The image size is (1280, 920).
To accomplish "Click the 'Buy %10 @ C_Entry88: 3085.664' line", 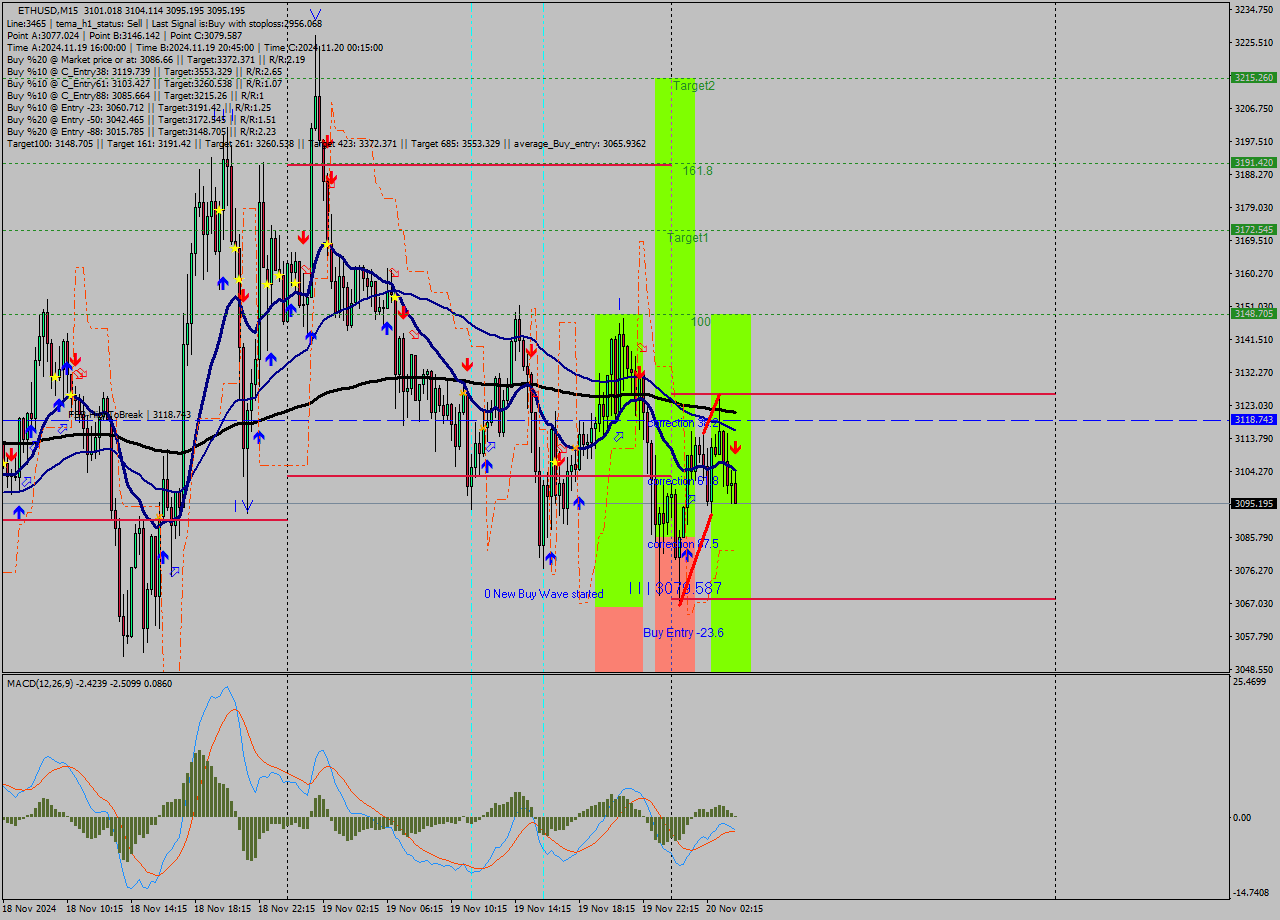I will coord(135,95).
